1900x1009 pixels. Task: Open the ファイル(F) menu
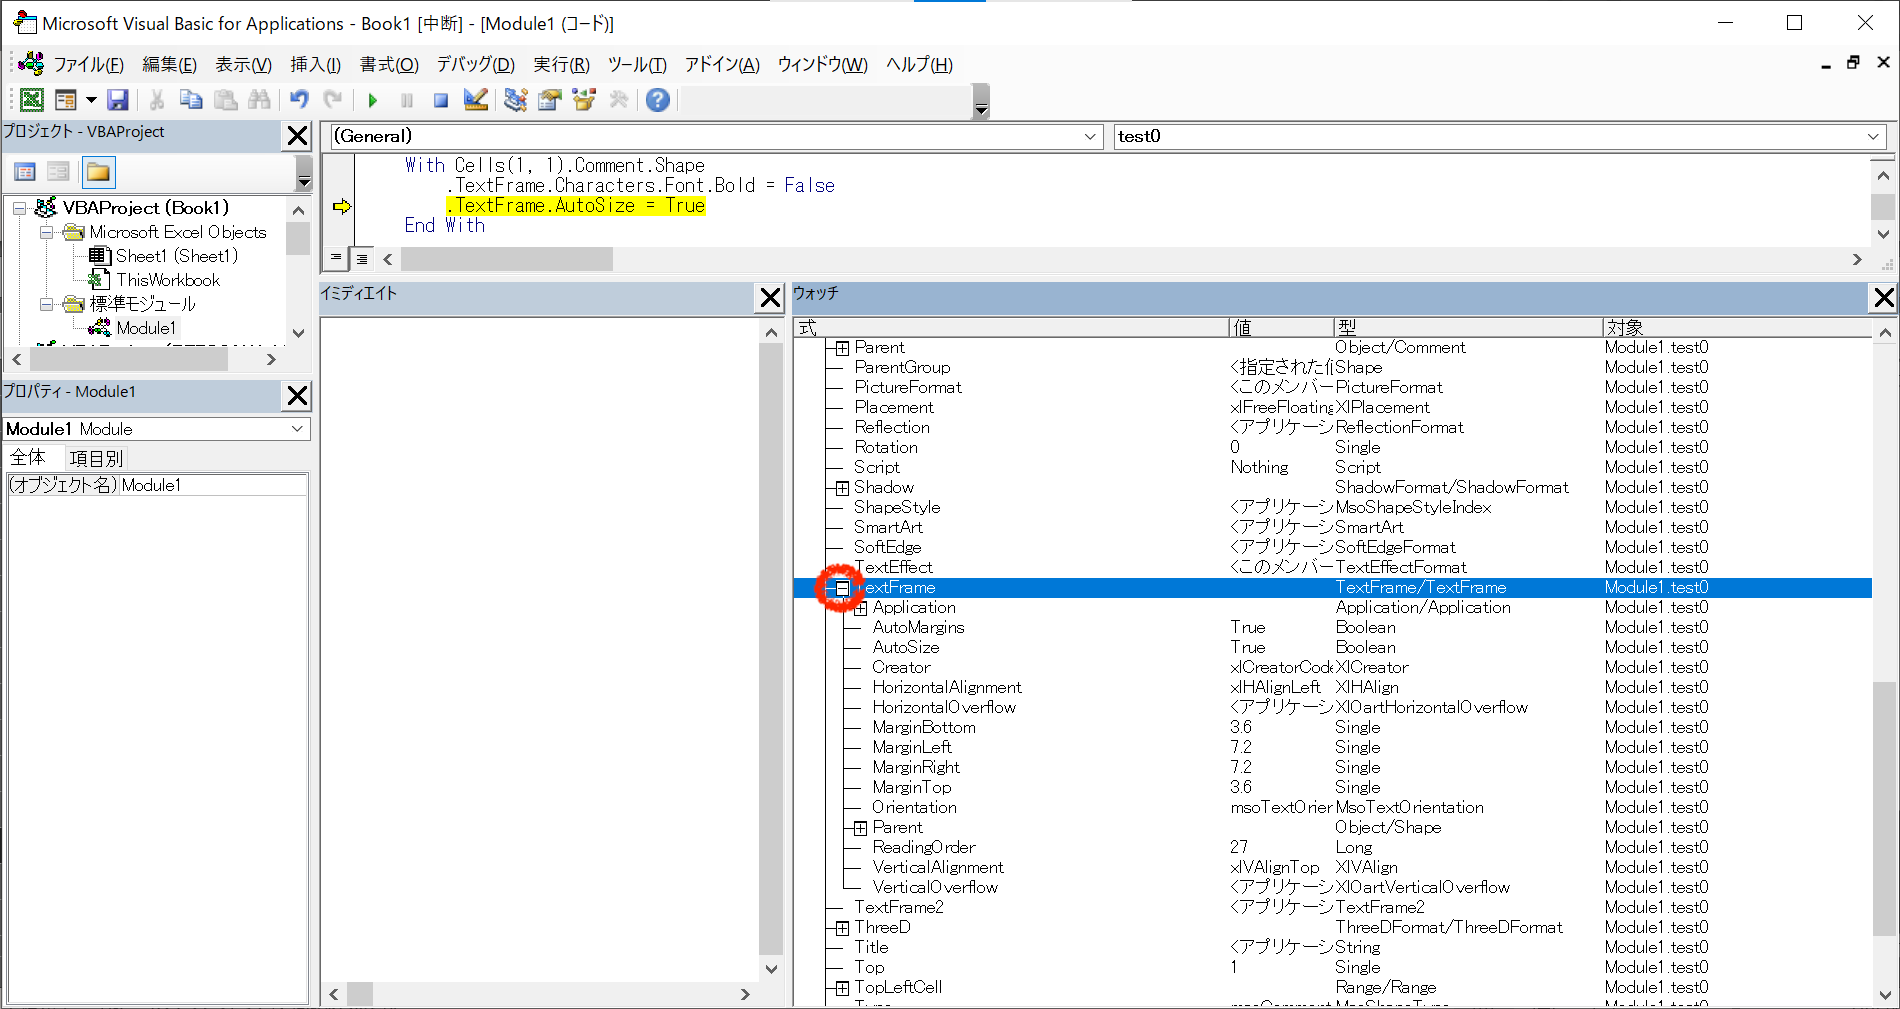point(88,65)
